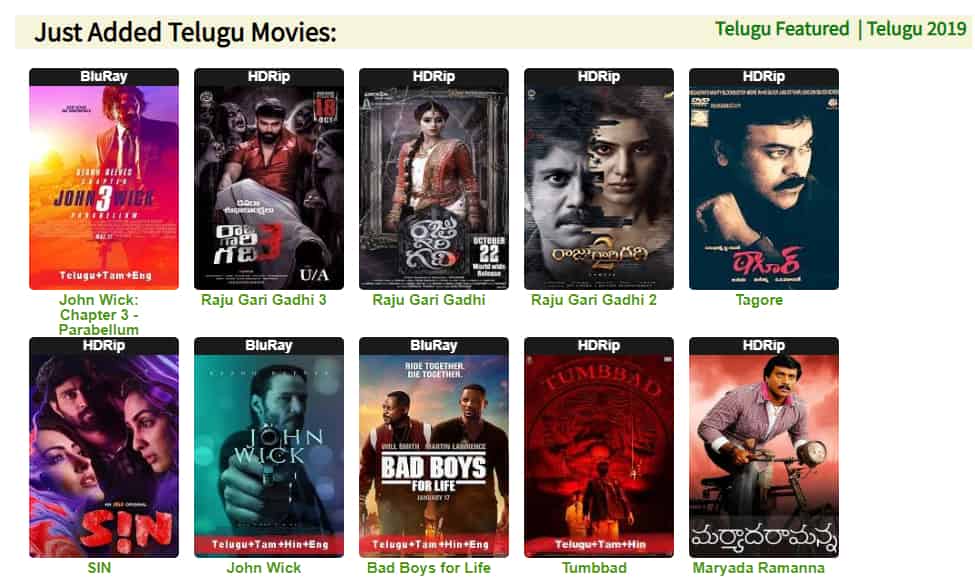This screenshot has width=975, height=579.
Task: Open the Maryada Ramanna title link
Action: click(x=759, y=568)
